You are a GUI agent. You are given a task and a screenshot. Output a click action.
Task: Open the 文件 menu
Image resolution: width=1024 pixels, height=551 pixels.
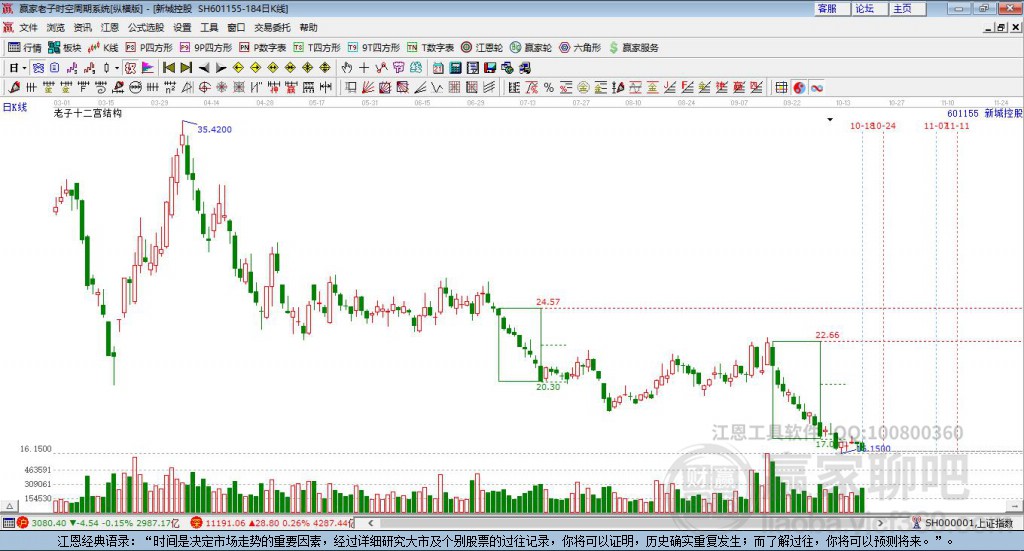click(x=28, y=27)
